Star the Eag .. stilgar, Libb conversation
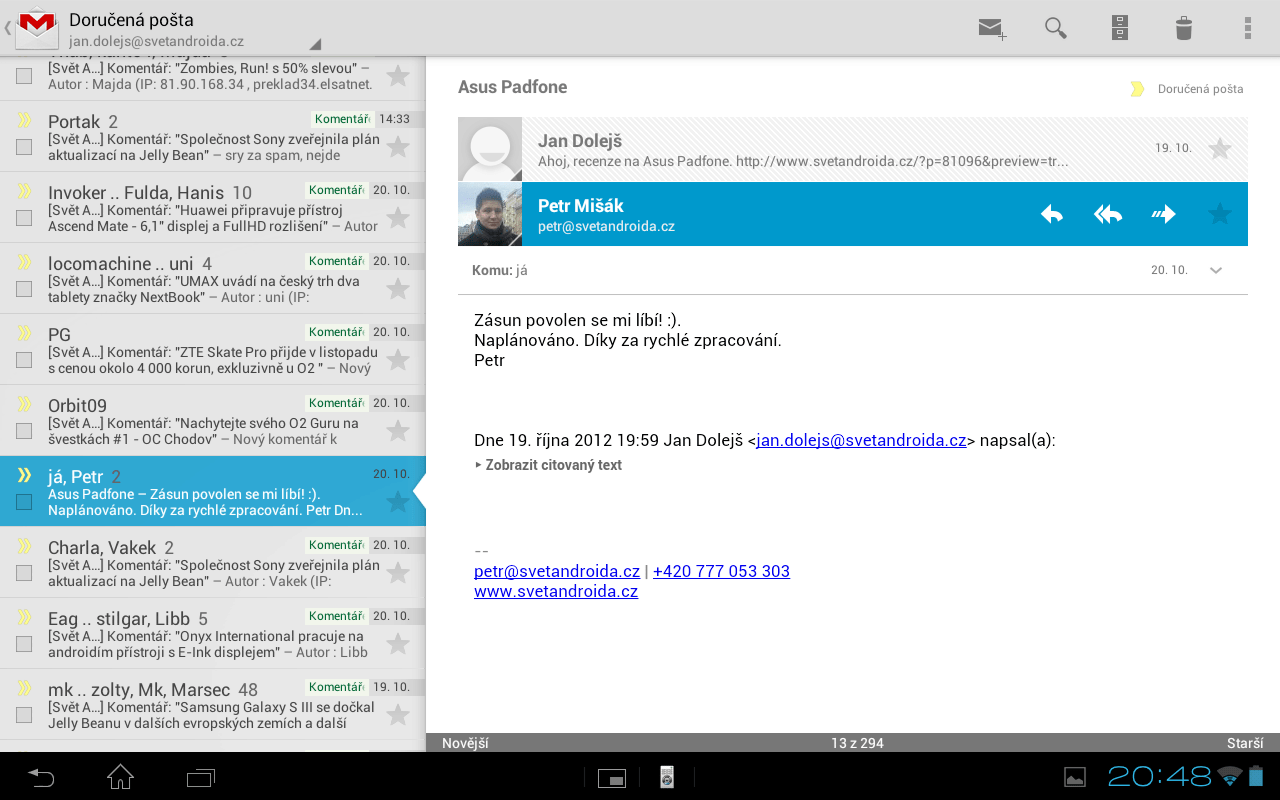The height and width of the screenshot is (800, 1280). tap(398, 643)
